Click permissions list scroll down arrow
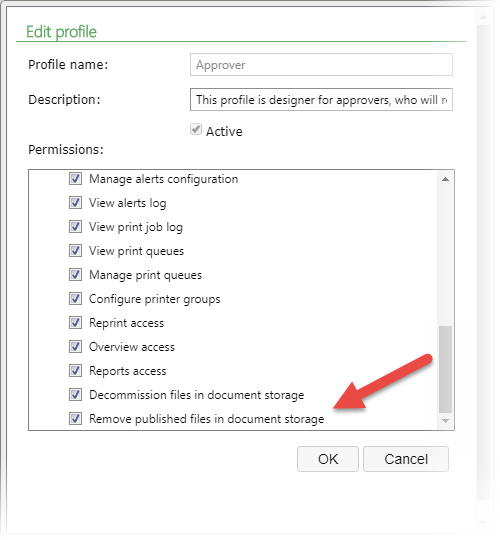 (x=445, y=421)
